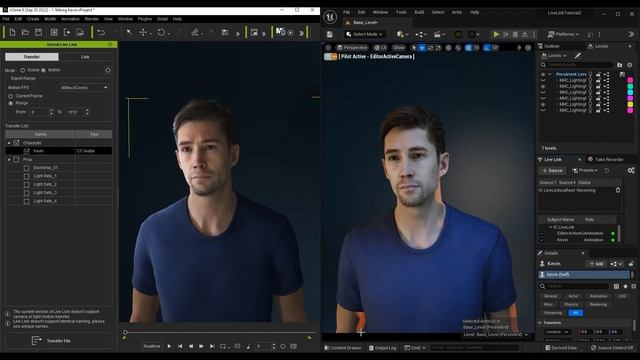The width and height of the screenshot is (640, 360).
Task: Select the Scene mode radio button
Action: [23, 70]
